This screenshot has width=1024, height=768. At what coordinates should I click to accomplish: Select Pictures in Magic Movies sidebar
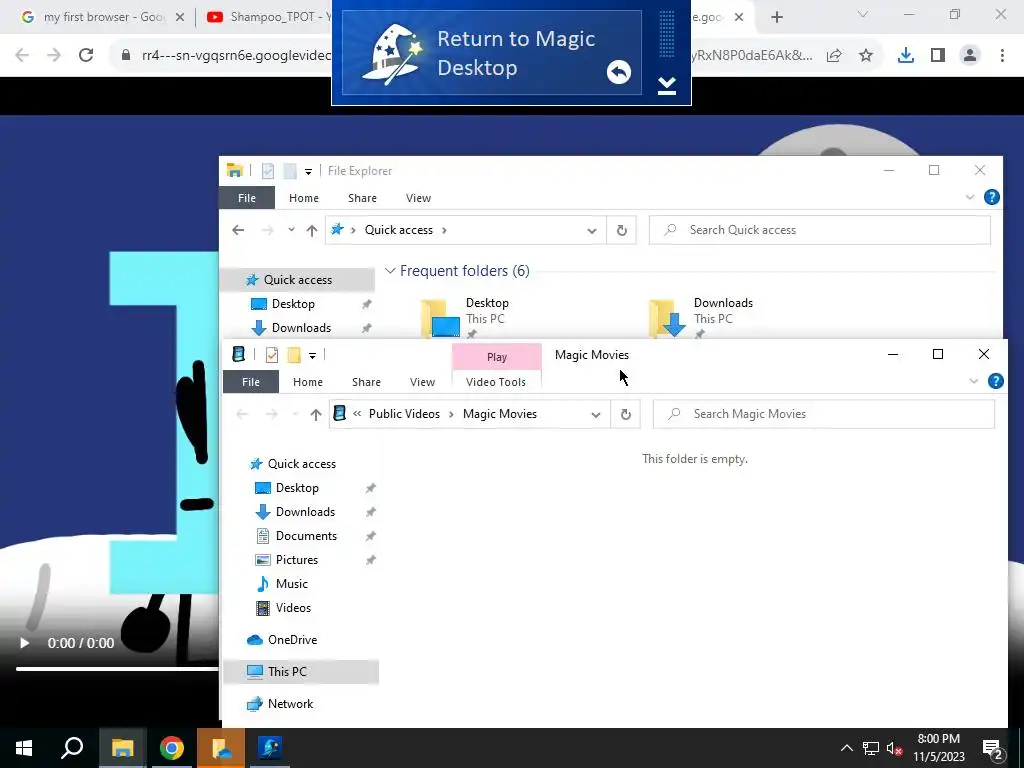coord(296,560)
